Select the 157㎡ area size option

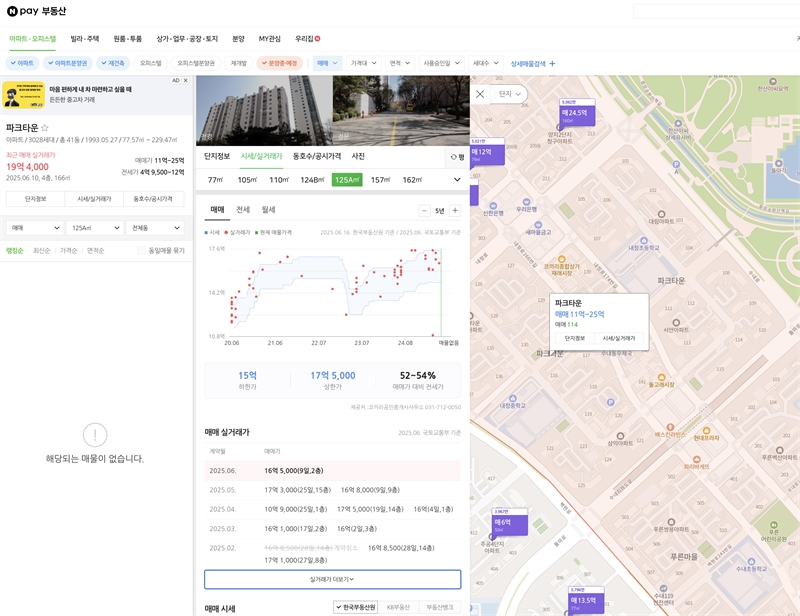click(x=380, y=180)
